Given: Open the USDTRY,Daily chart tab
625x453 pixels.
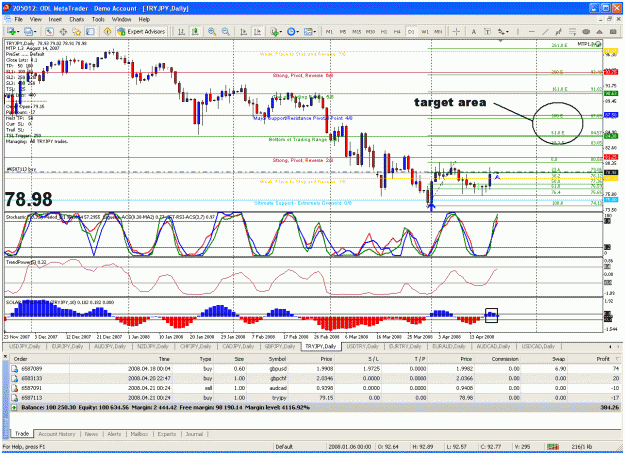Looking at the screenshot, I should tap(362, 347).
